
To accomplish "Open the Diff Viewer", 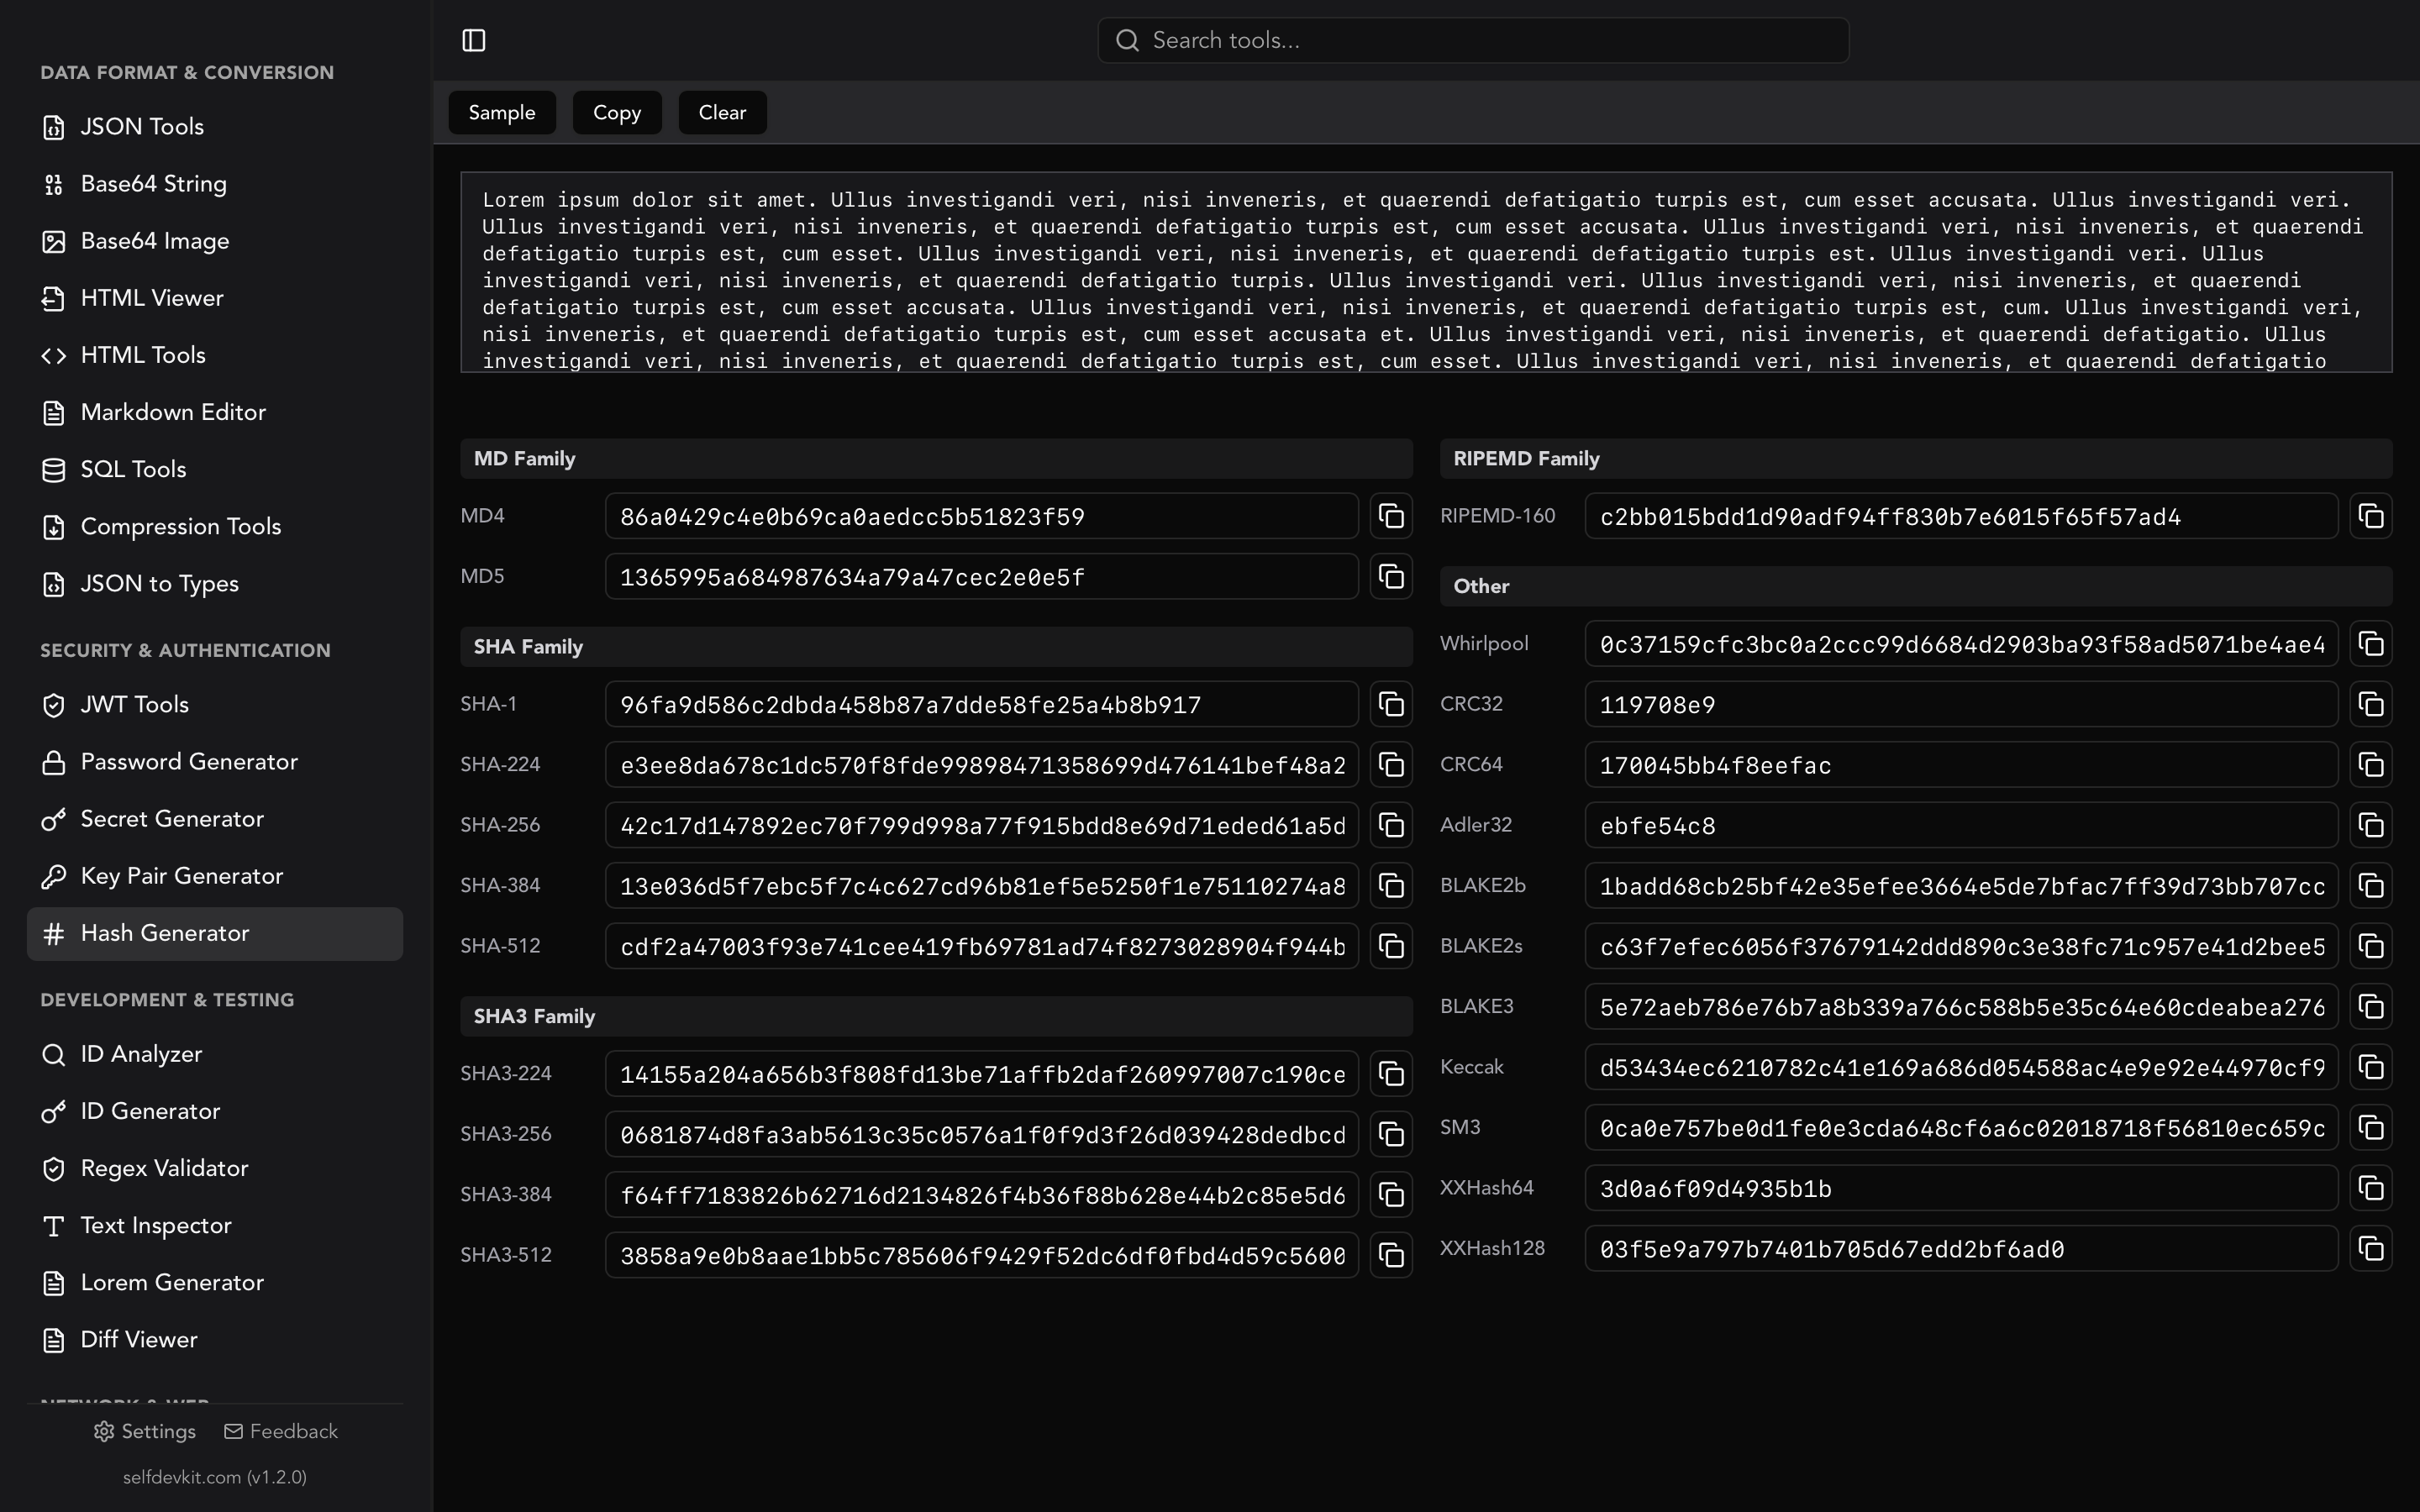I will (x=215, y=1339).
